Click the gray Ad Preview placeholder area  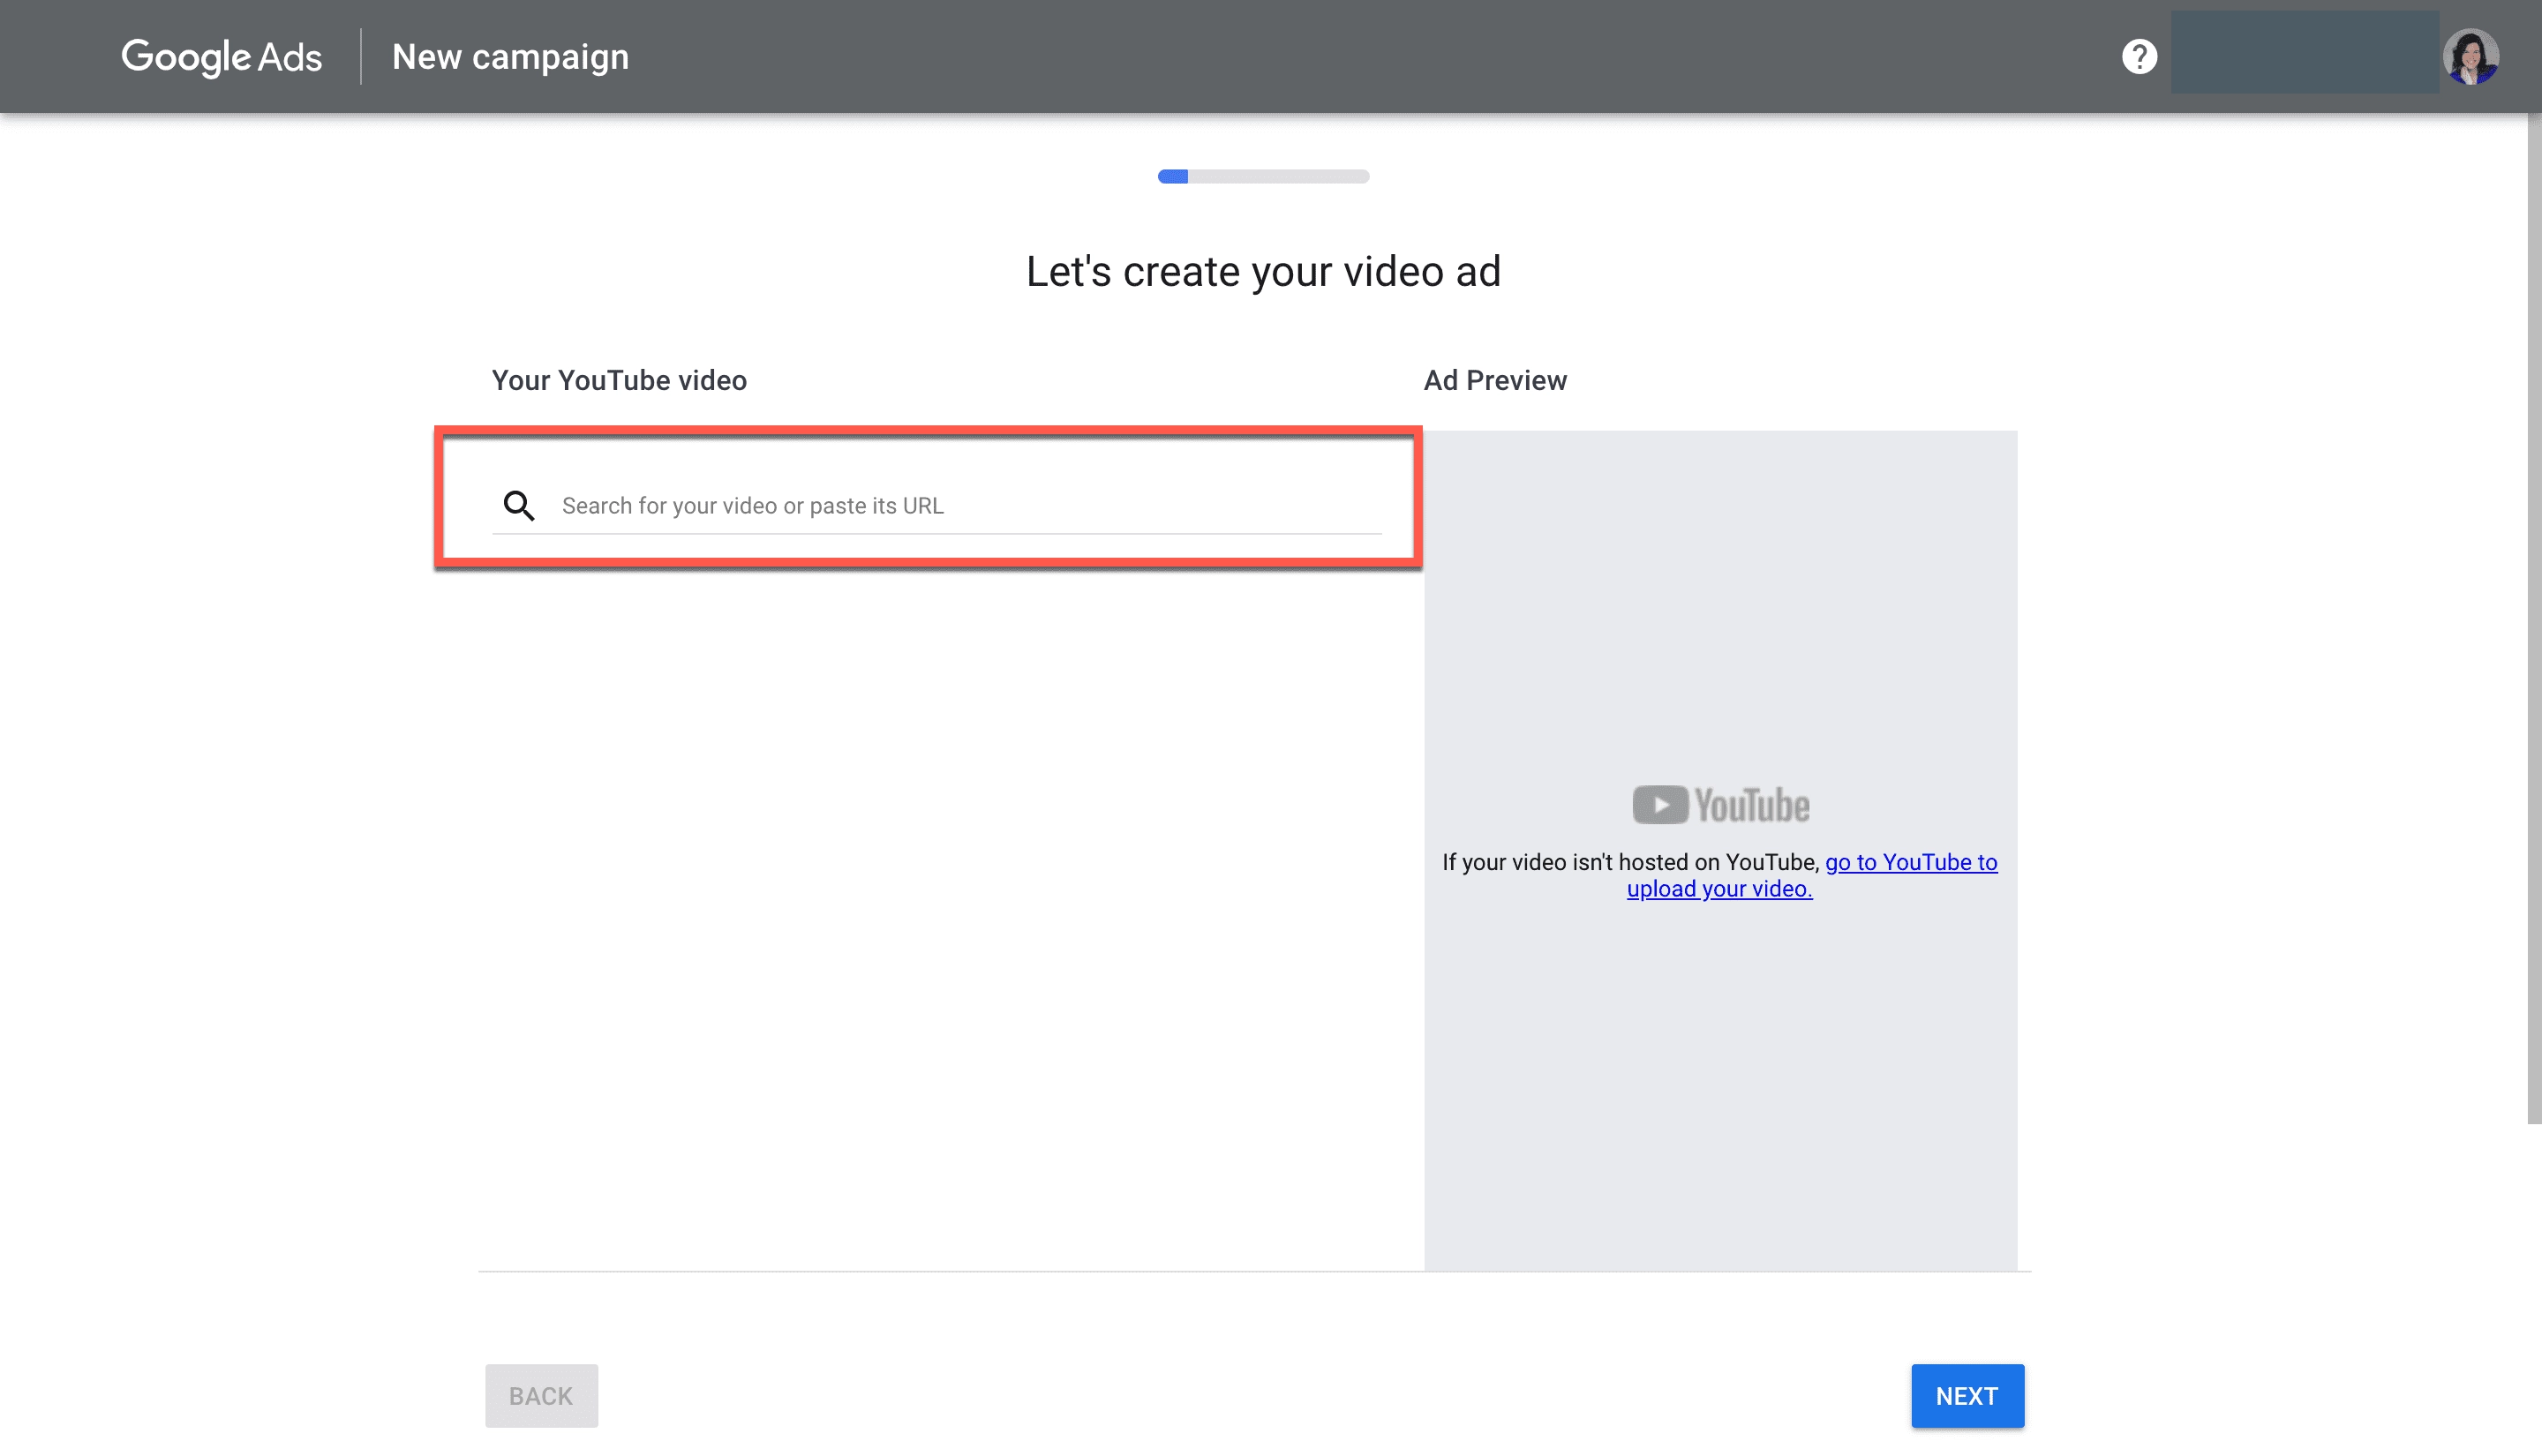coord(1720,1100)
